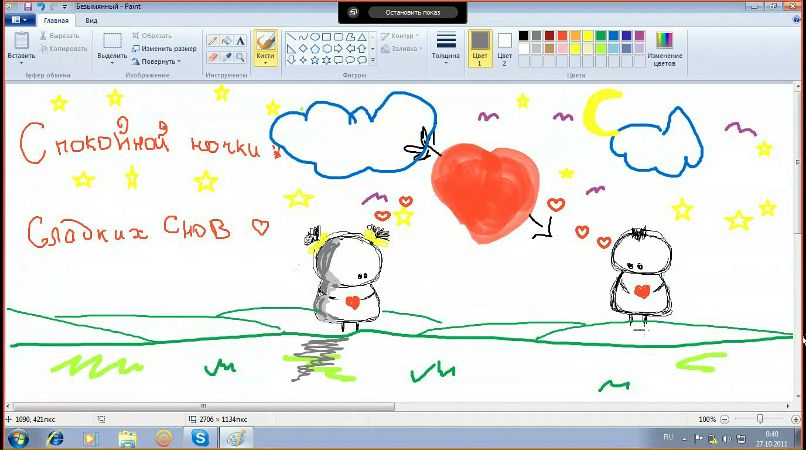Activate Цвет 1 color slot
The image size is (806, 450).
tap(479, 47)
